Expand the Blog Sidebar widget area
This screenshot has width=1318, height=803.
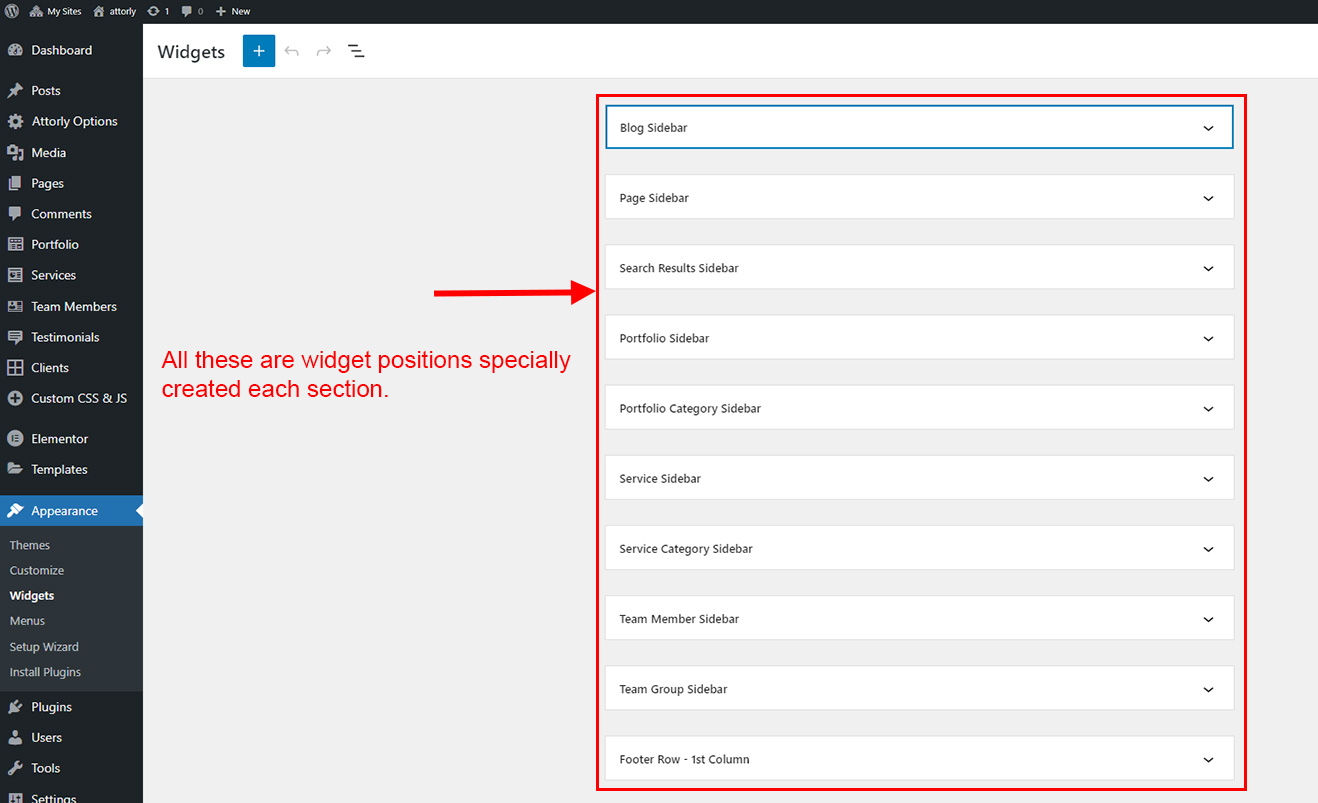tap(1208, 128)
